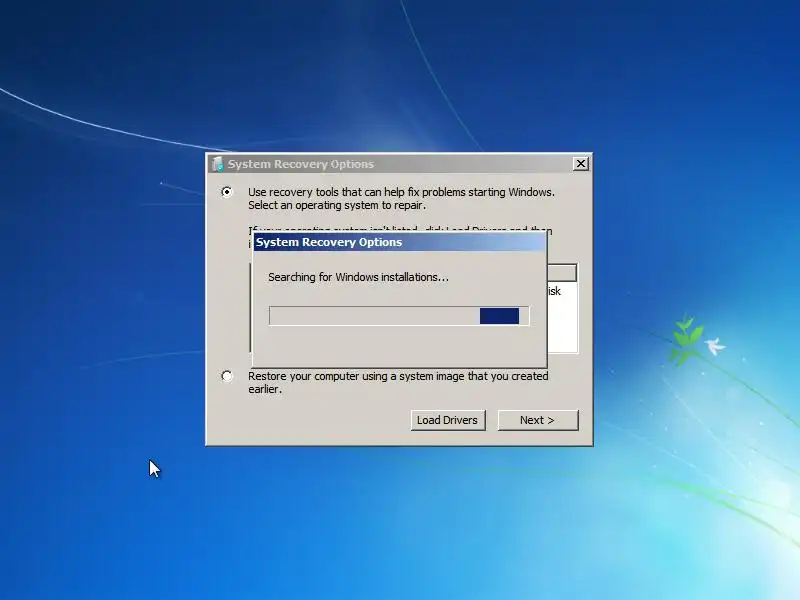This screenshot has width=800, height=600.
Task: Click the outer System Recovery Options title text
Action: pyautogui.click(x=301, y=164)
